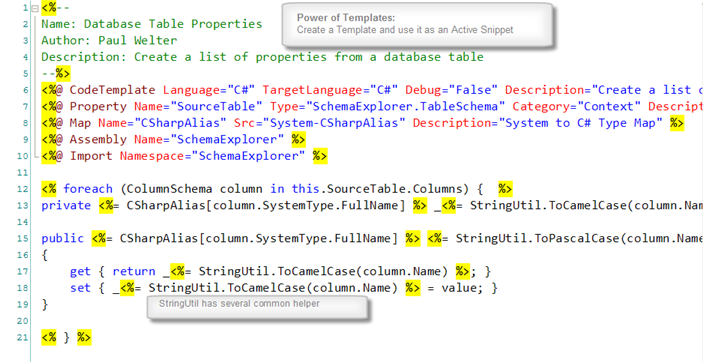Click the 'Description: Create a list of properties' comment line

point(263,57)
